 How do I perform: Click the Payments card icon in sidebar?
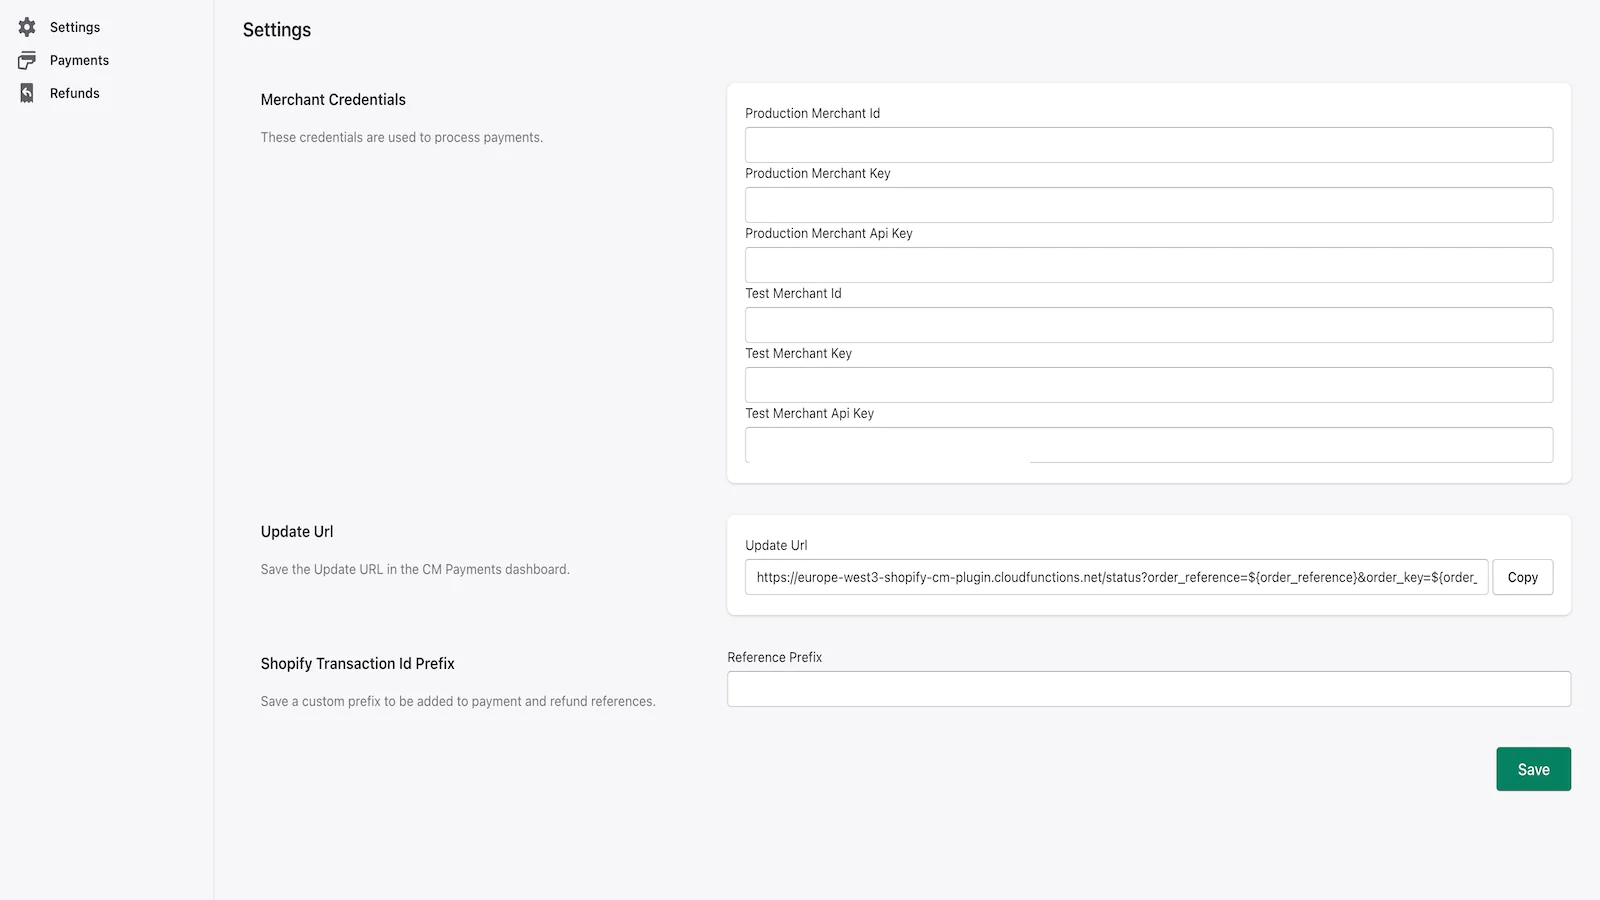[27, 60]
